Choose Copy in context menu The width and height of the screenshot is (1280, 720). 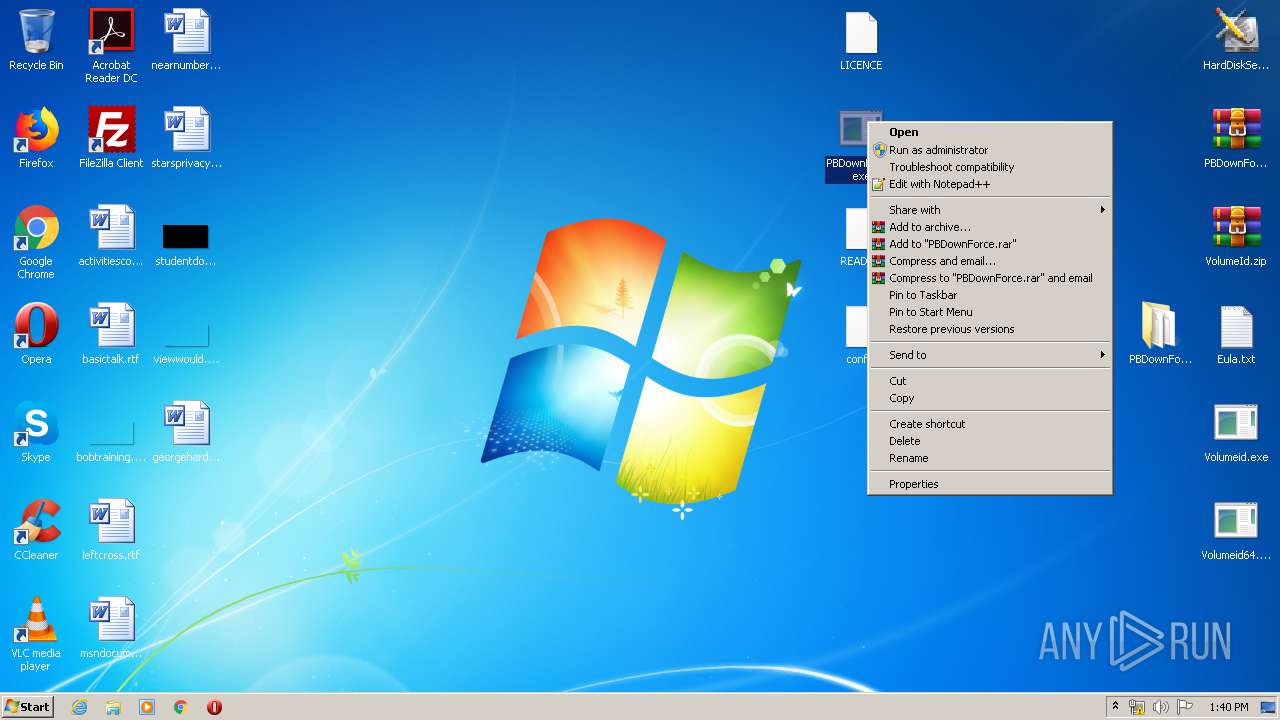point(990,398)
